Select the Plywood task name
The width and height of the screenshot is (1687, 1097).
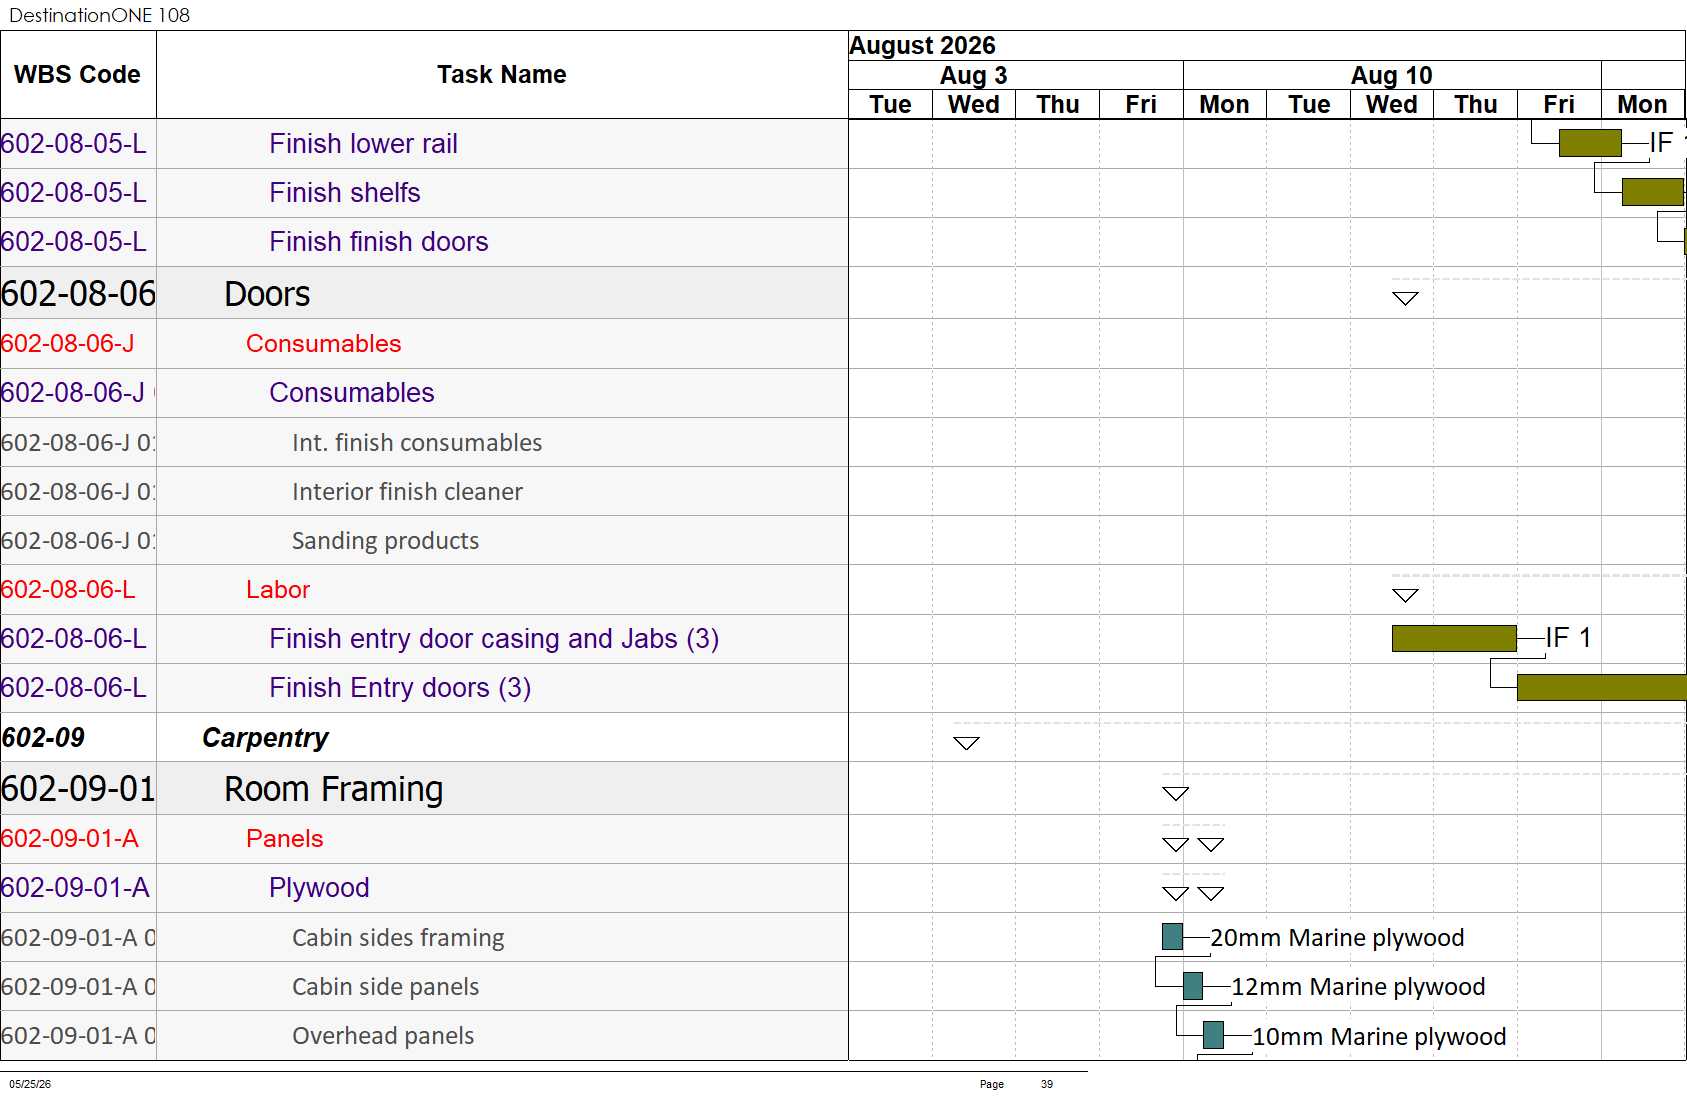[319, 888]
